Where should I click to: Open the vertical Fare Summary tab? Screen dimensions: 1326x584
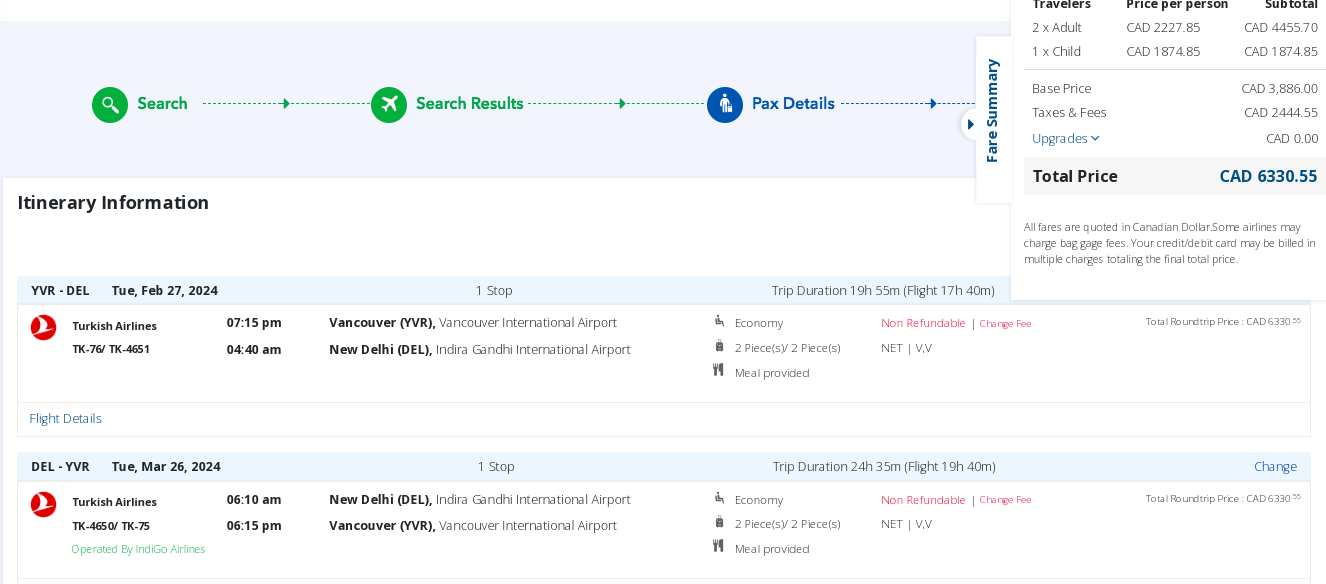992,110
